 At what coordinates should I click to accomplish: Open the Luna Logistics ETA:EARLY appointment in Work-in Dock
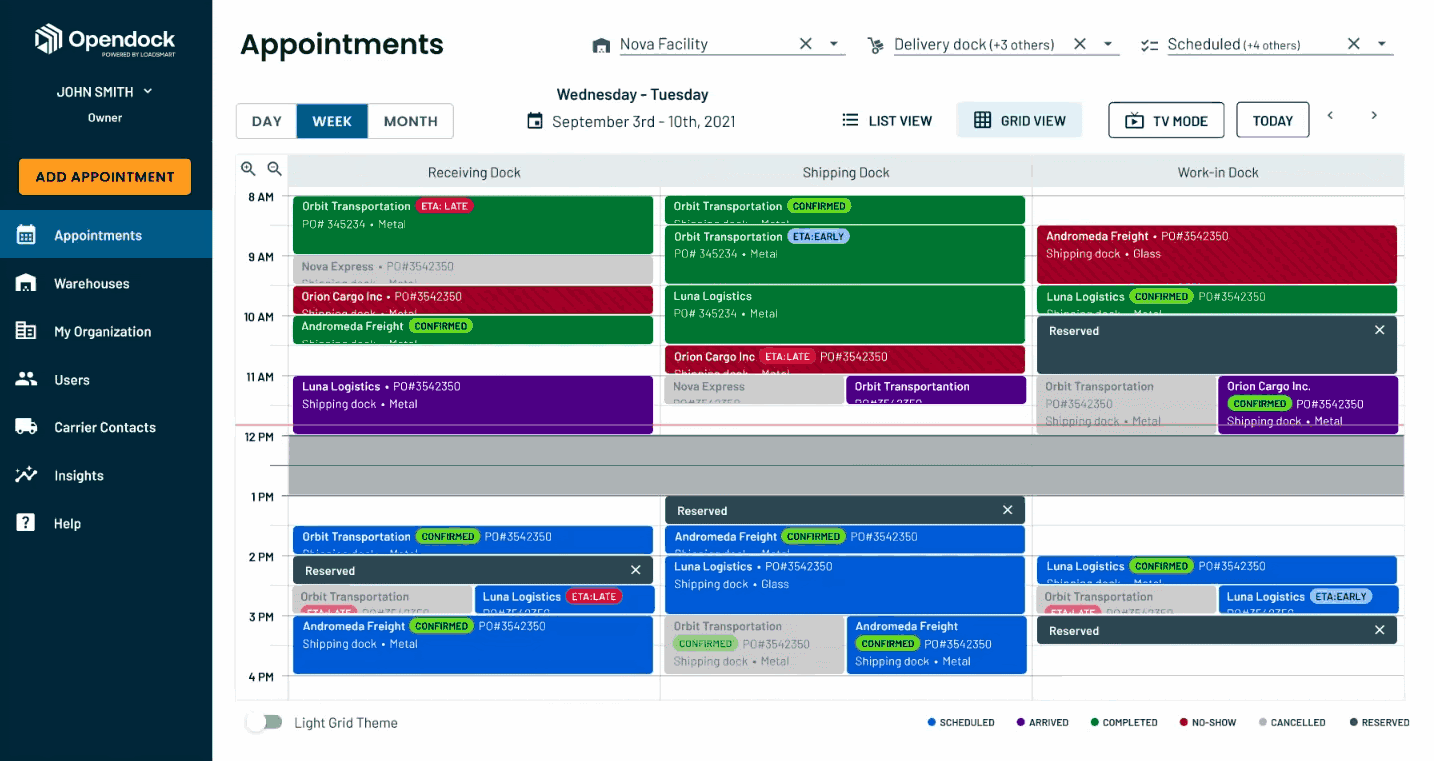point(1307,600)
